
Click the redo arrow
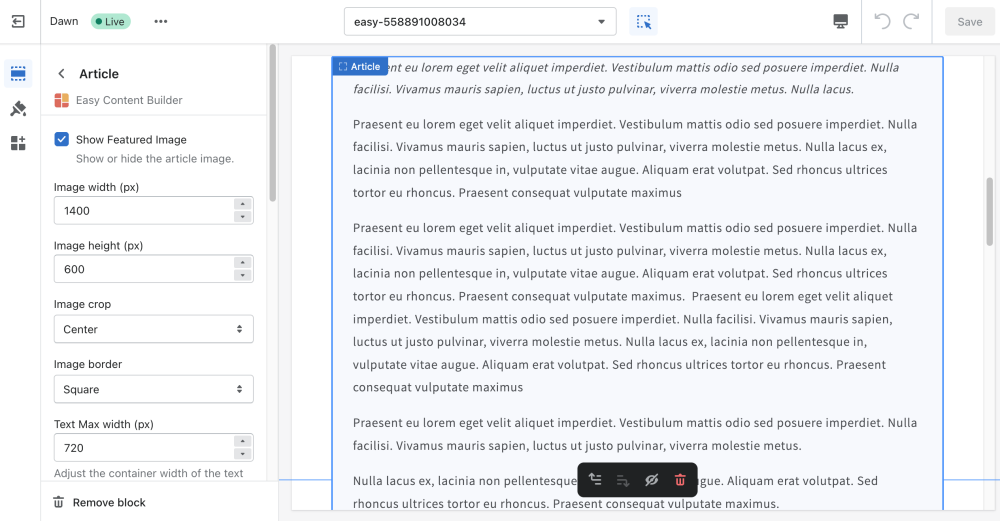[x=911, y=21]
